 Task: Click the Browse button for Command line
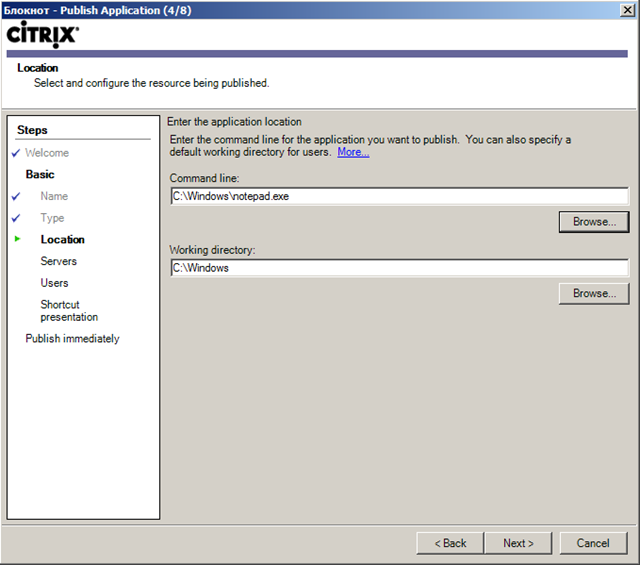coord(594,222)
